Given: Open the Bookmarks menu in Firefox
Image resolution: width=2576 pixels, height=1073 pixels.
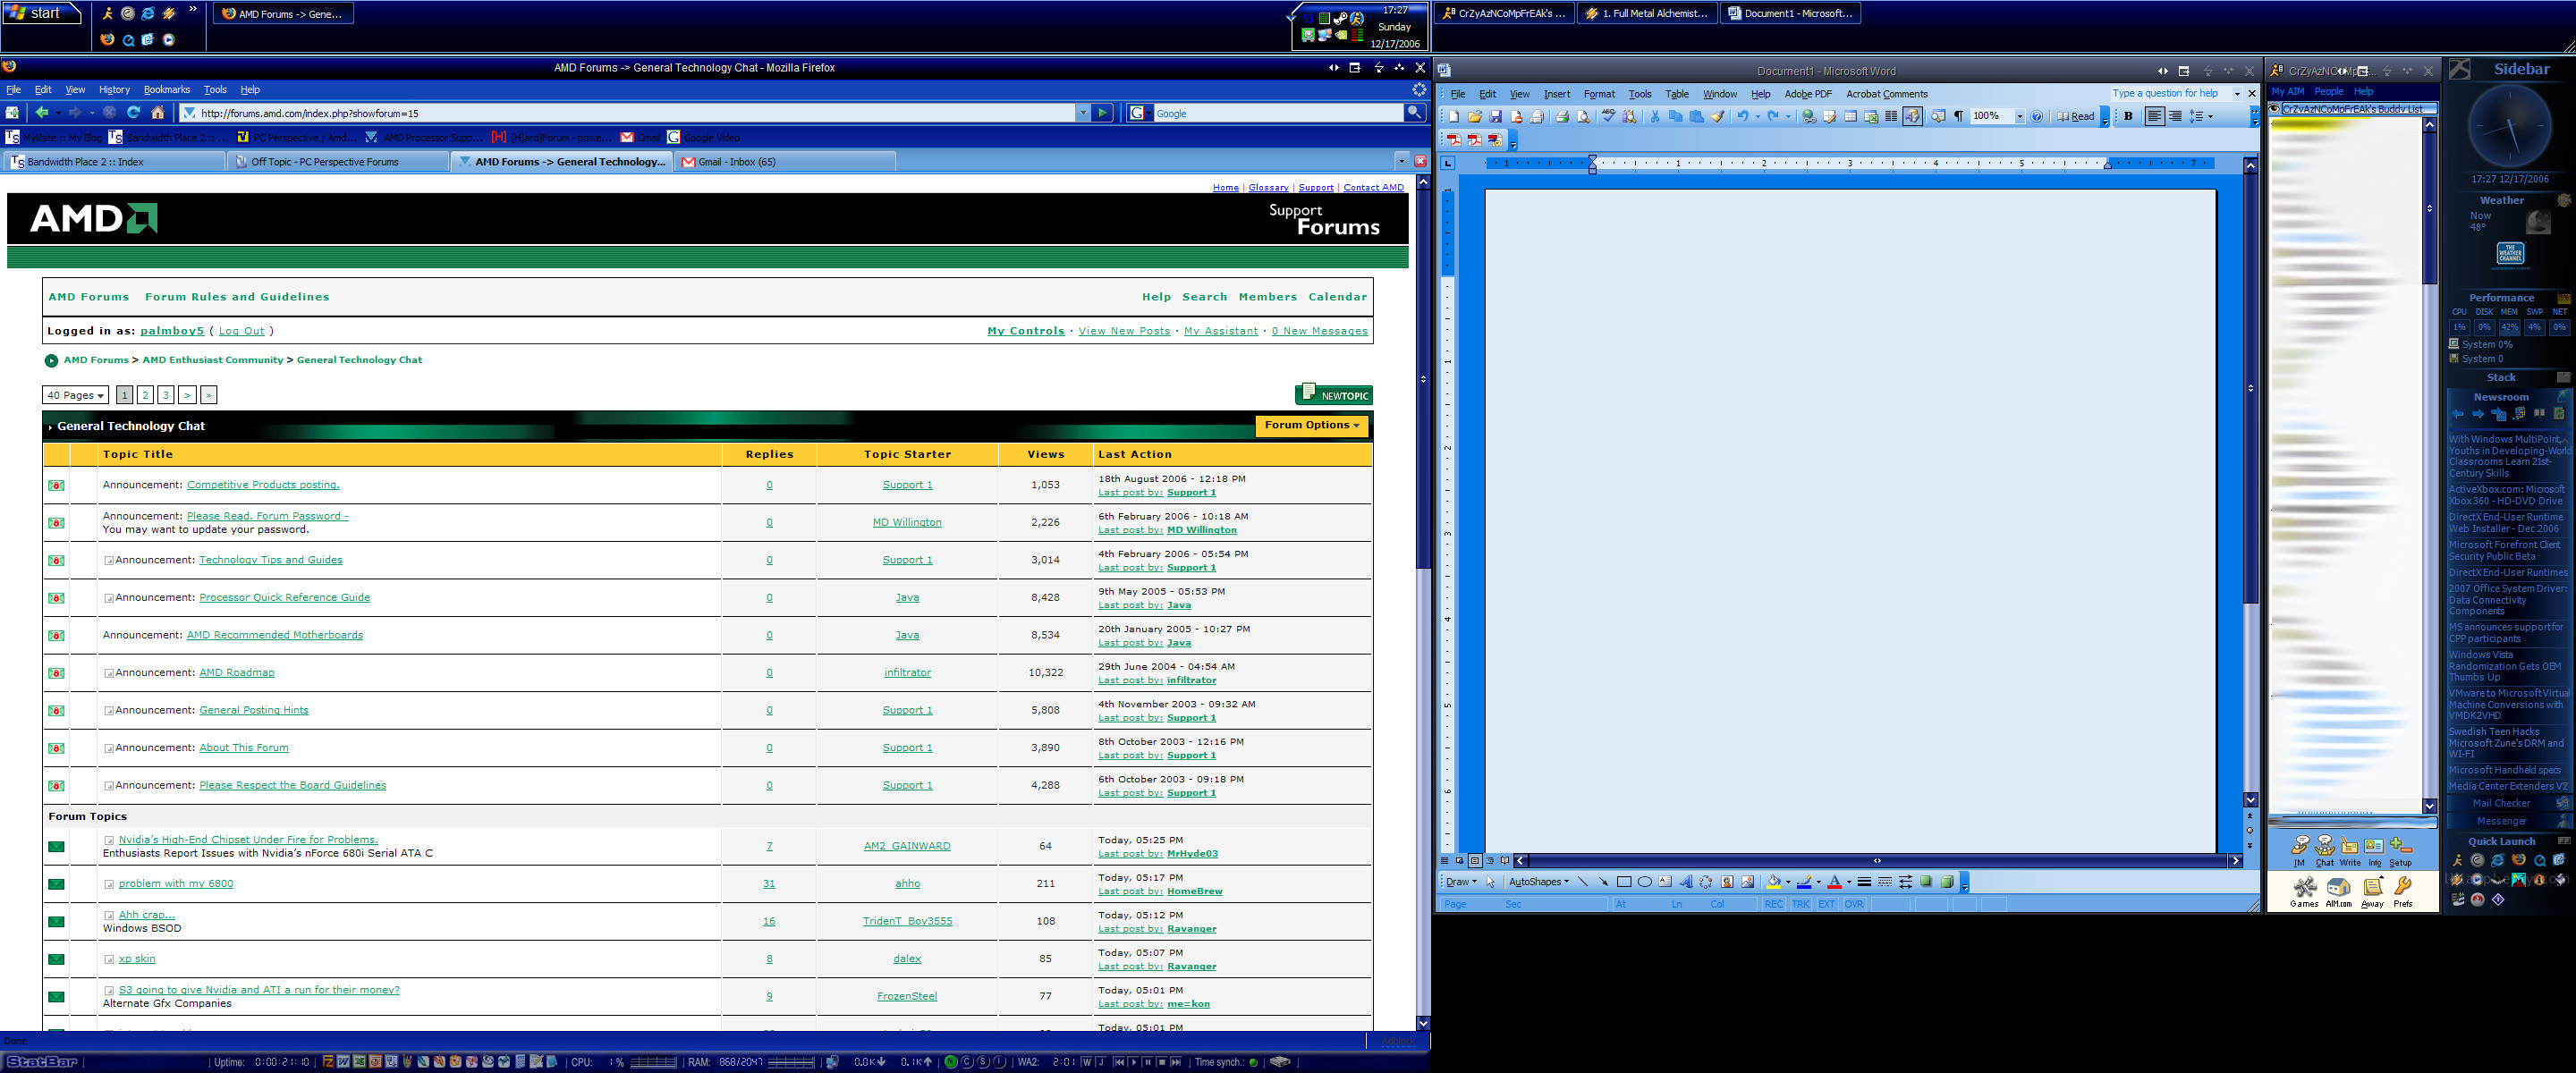Looking at the screenshot, I should [x=166, y=89].
